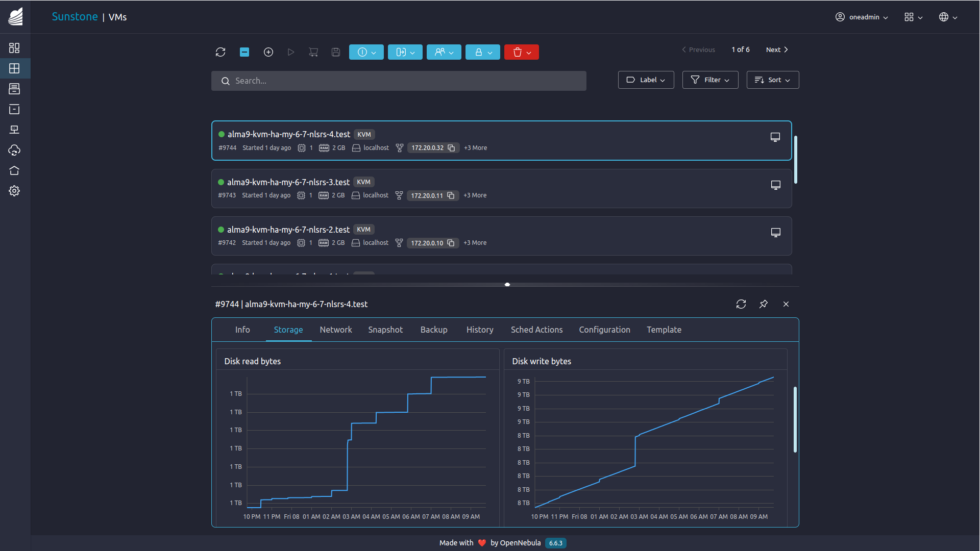Viewport: 980px width, 551px height.
Task: Expand the Filter dropdown
Action: [x=710, y=80]
